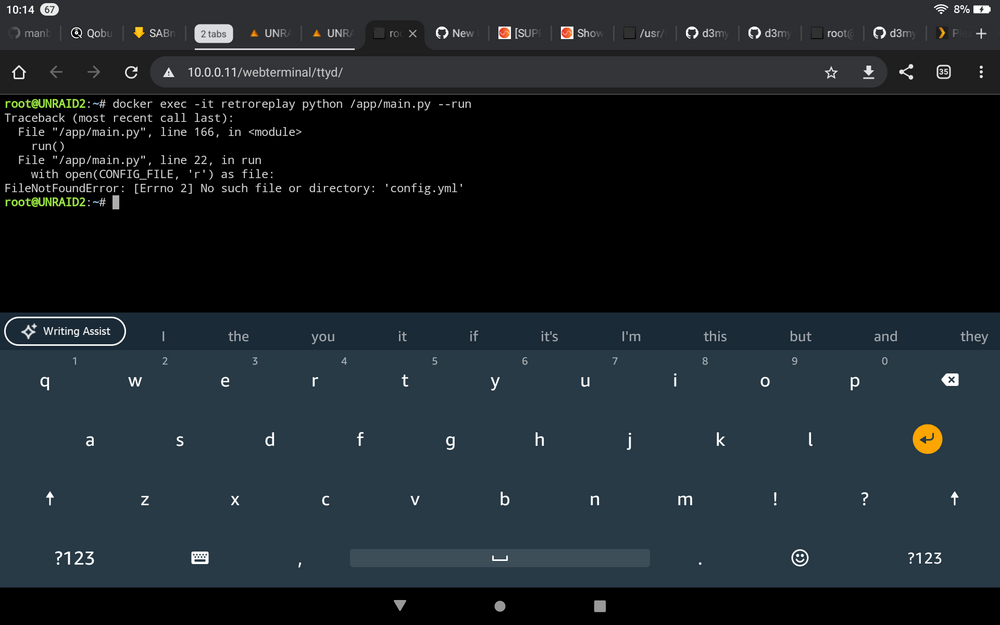Tap Android home circle navigation button
Viewport: 1000px width, 625px height.
(500, 606)
